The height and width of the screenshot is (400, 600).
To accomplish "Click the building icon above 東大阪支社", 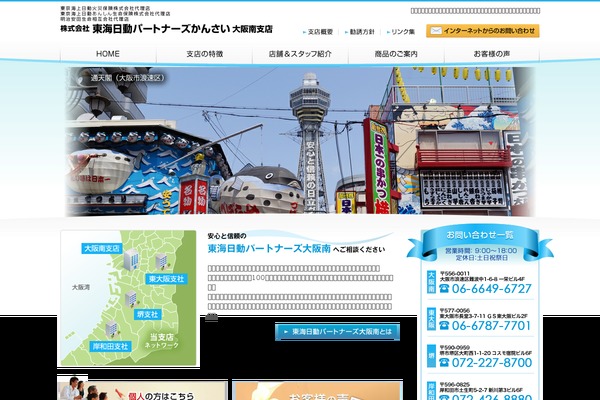I will click(161, 261).
